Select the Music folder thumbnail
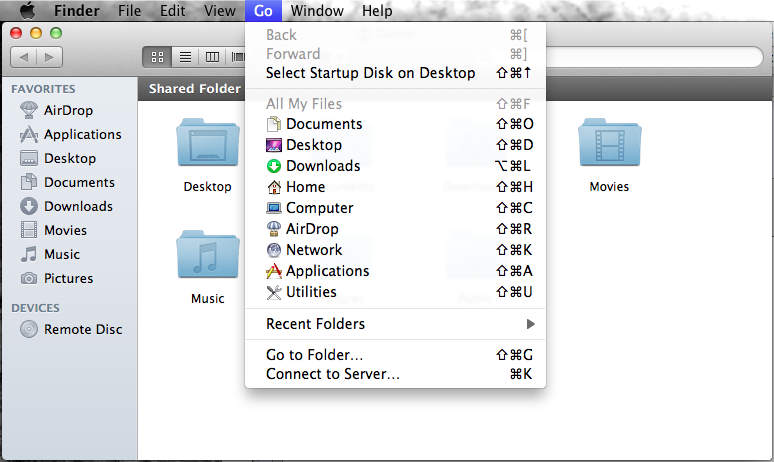Image resolution: width=774 pixels, height=462 pixels. coord(208,255)
